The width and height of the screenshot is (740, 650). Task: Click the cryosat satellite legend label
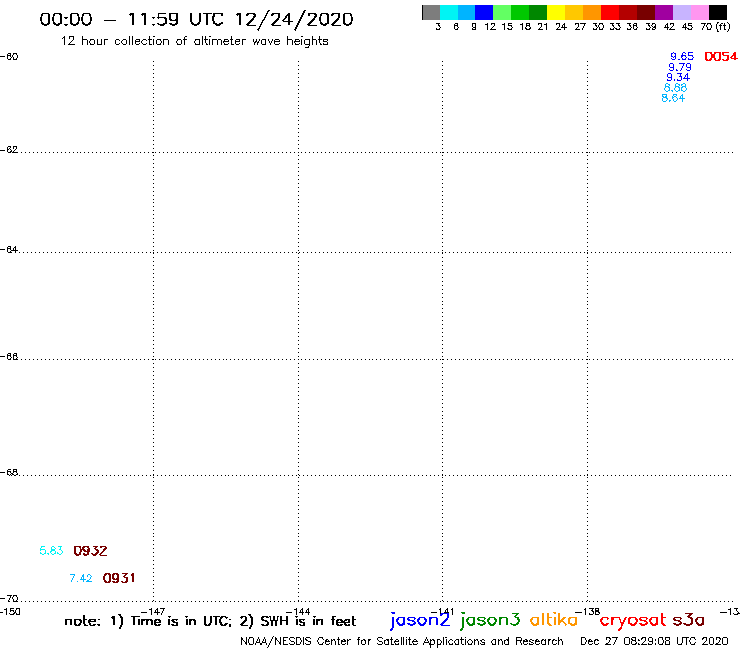633,620
